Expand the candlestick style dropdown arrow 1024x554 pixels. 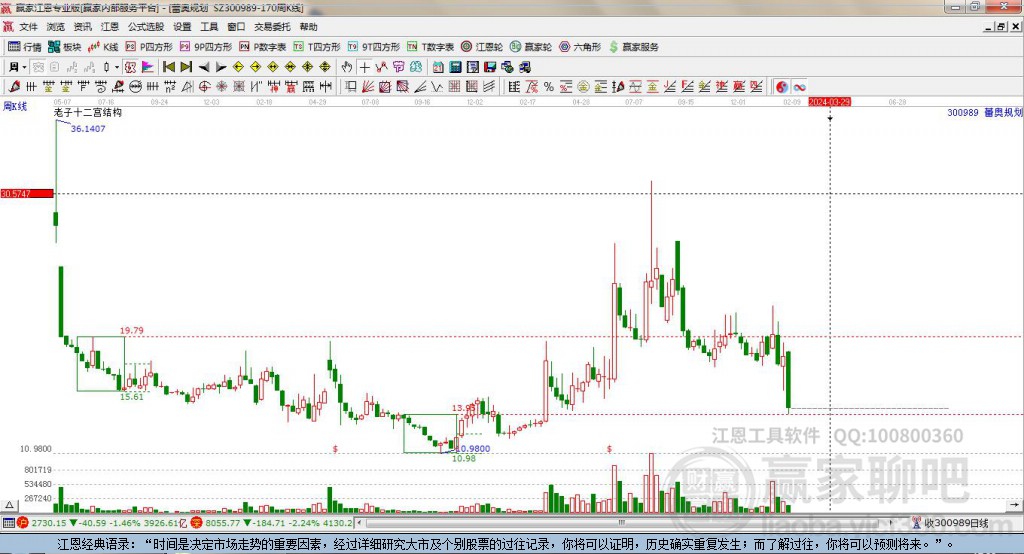click(x=116, y=67)
